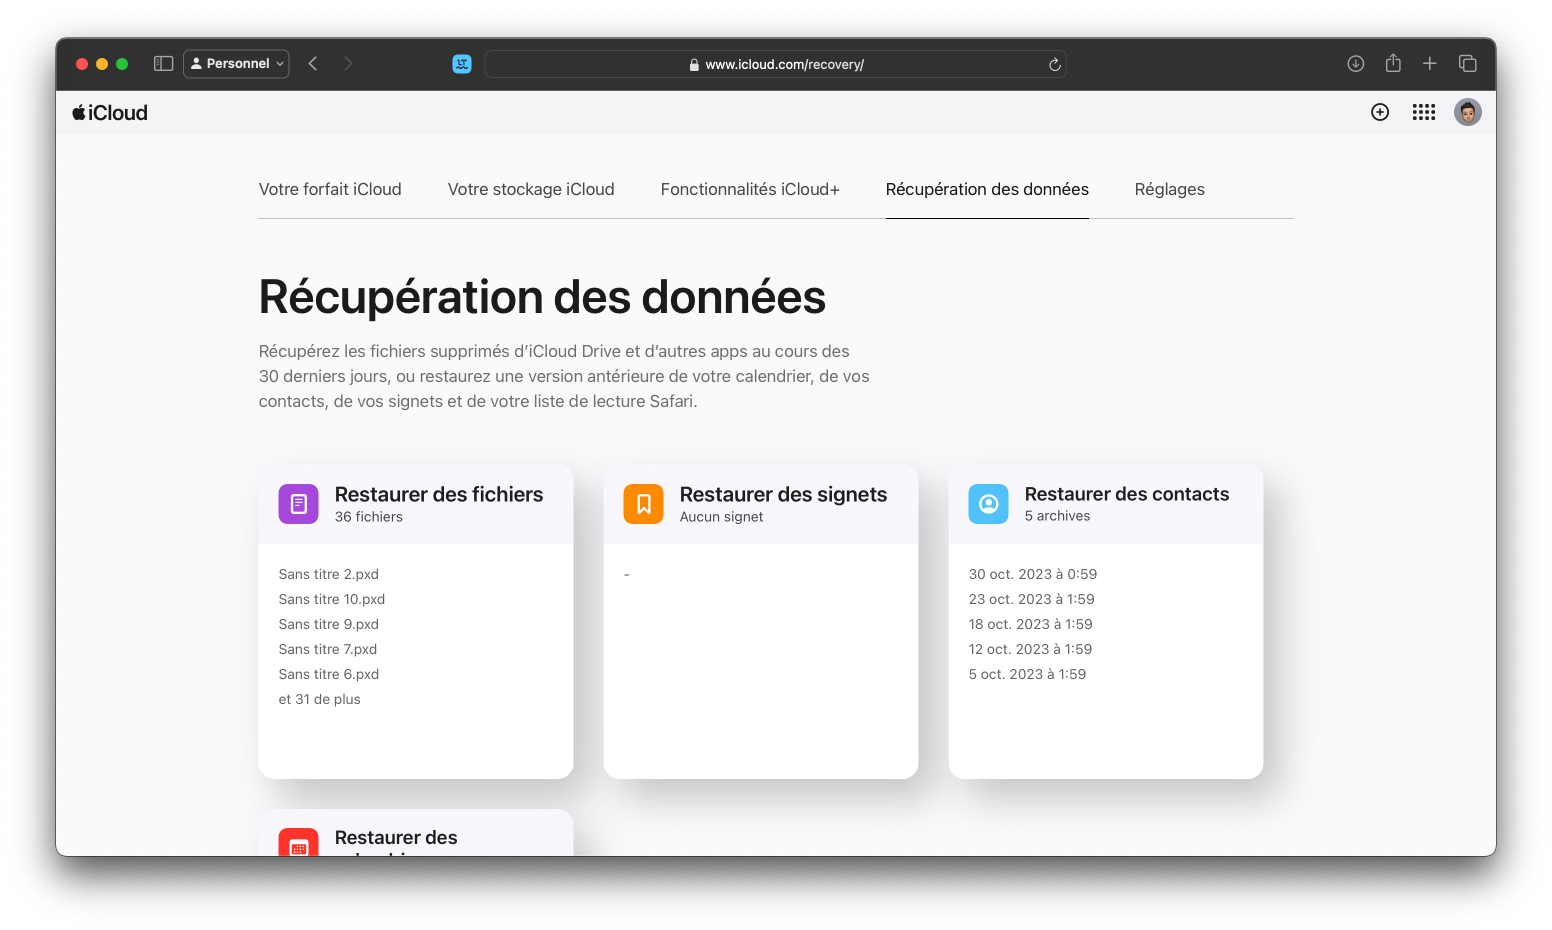Select file Sans titre 9.pxd
Viewport: 1552px width, 930px height.
tap(329, 624)
